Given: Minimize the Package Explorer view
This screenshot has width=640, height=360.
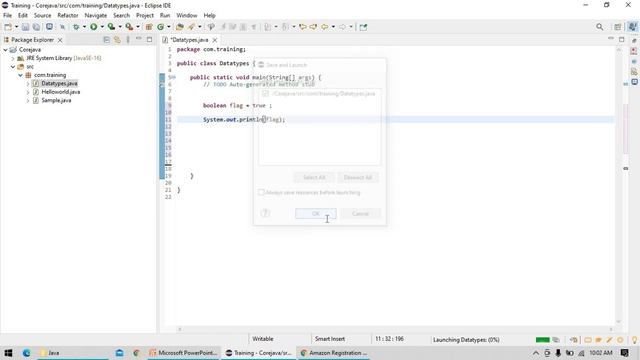Looking at the screenshot, I should tap(139, 39).
